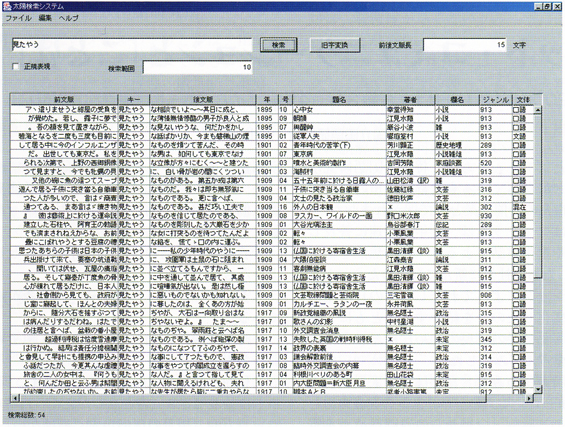Click the 文語 style cell in 従軍人夫 row

523,136
